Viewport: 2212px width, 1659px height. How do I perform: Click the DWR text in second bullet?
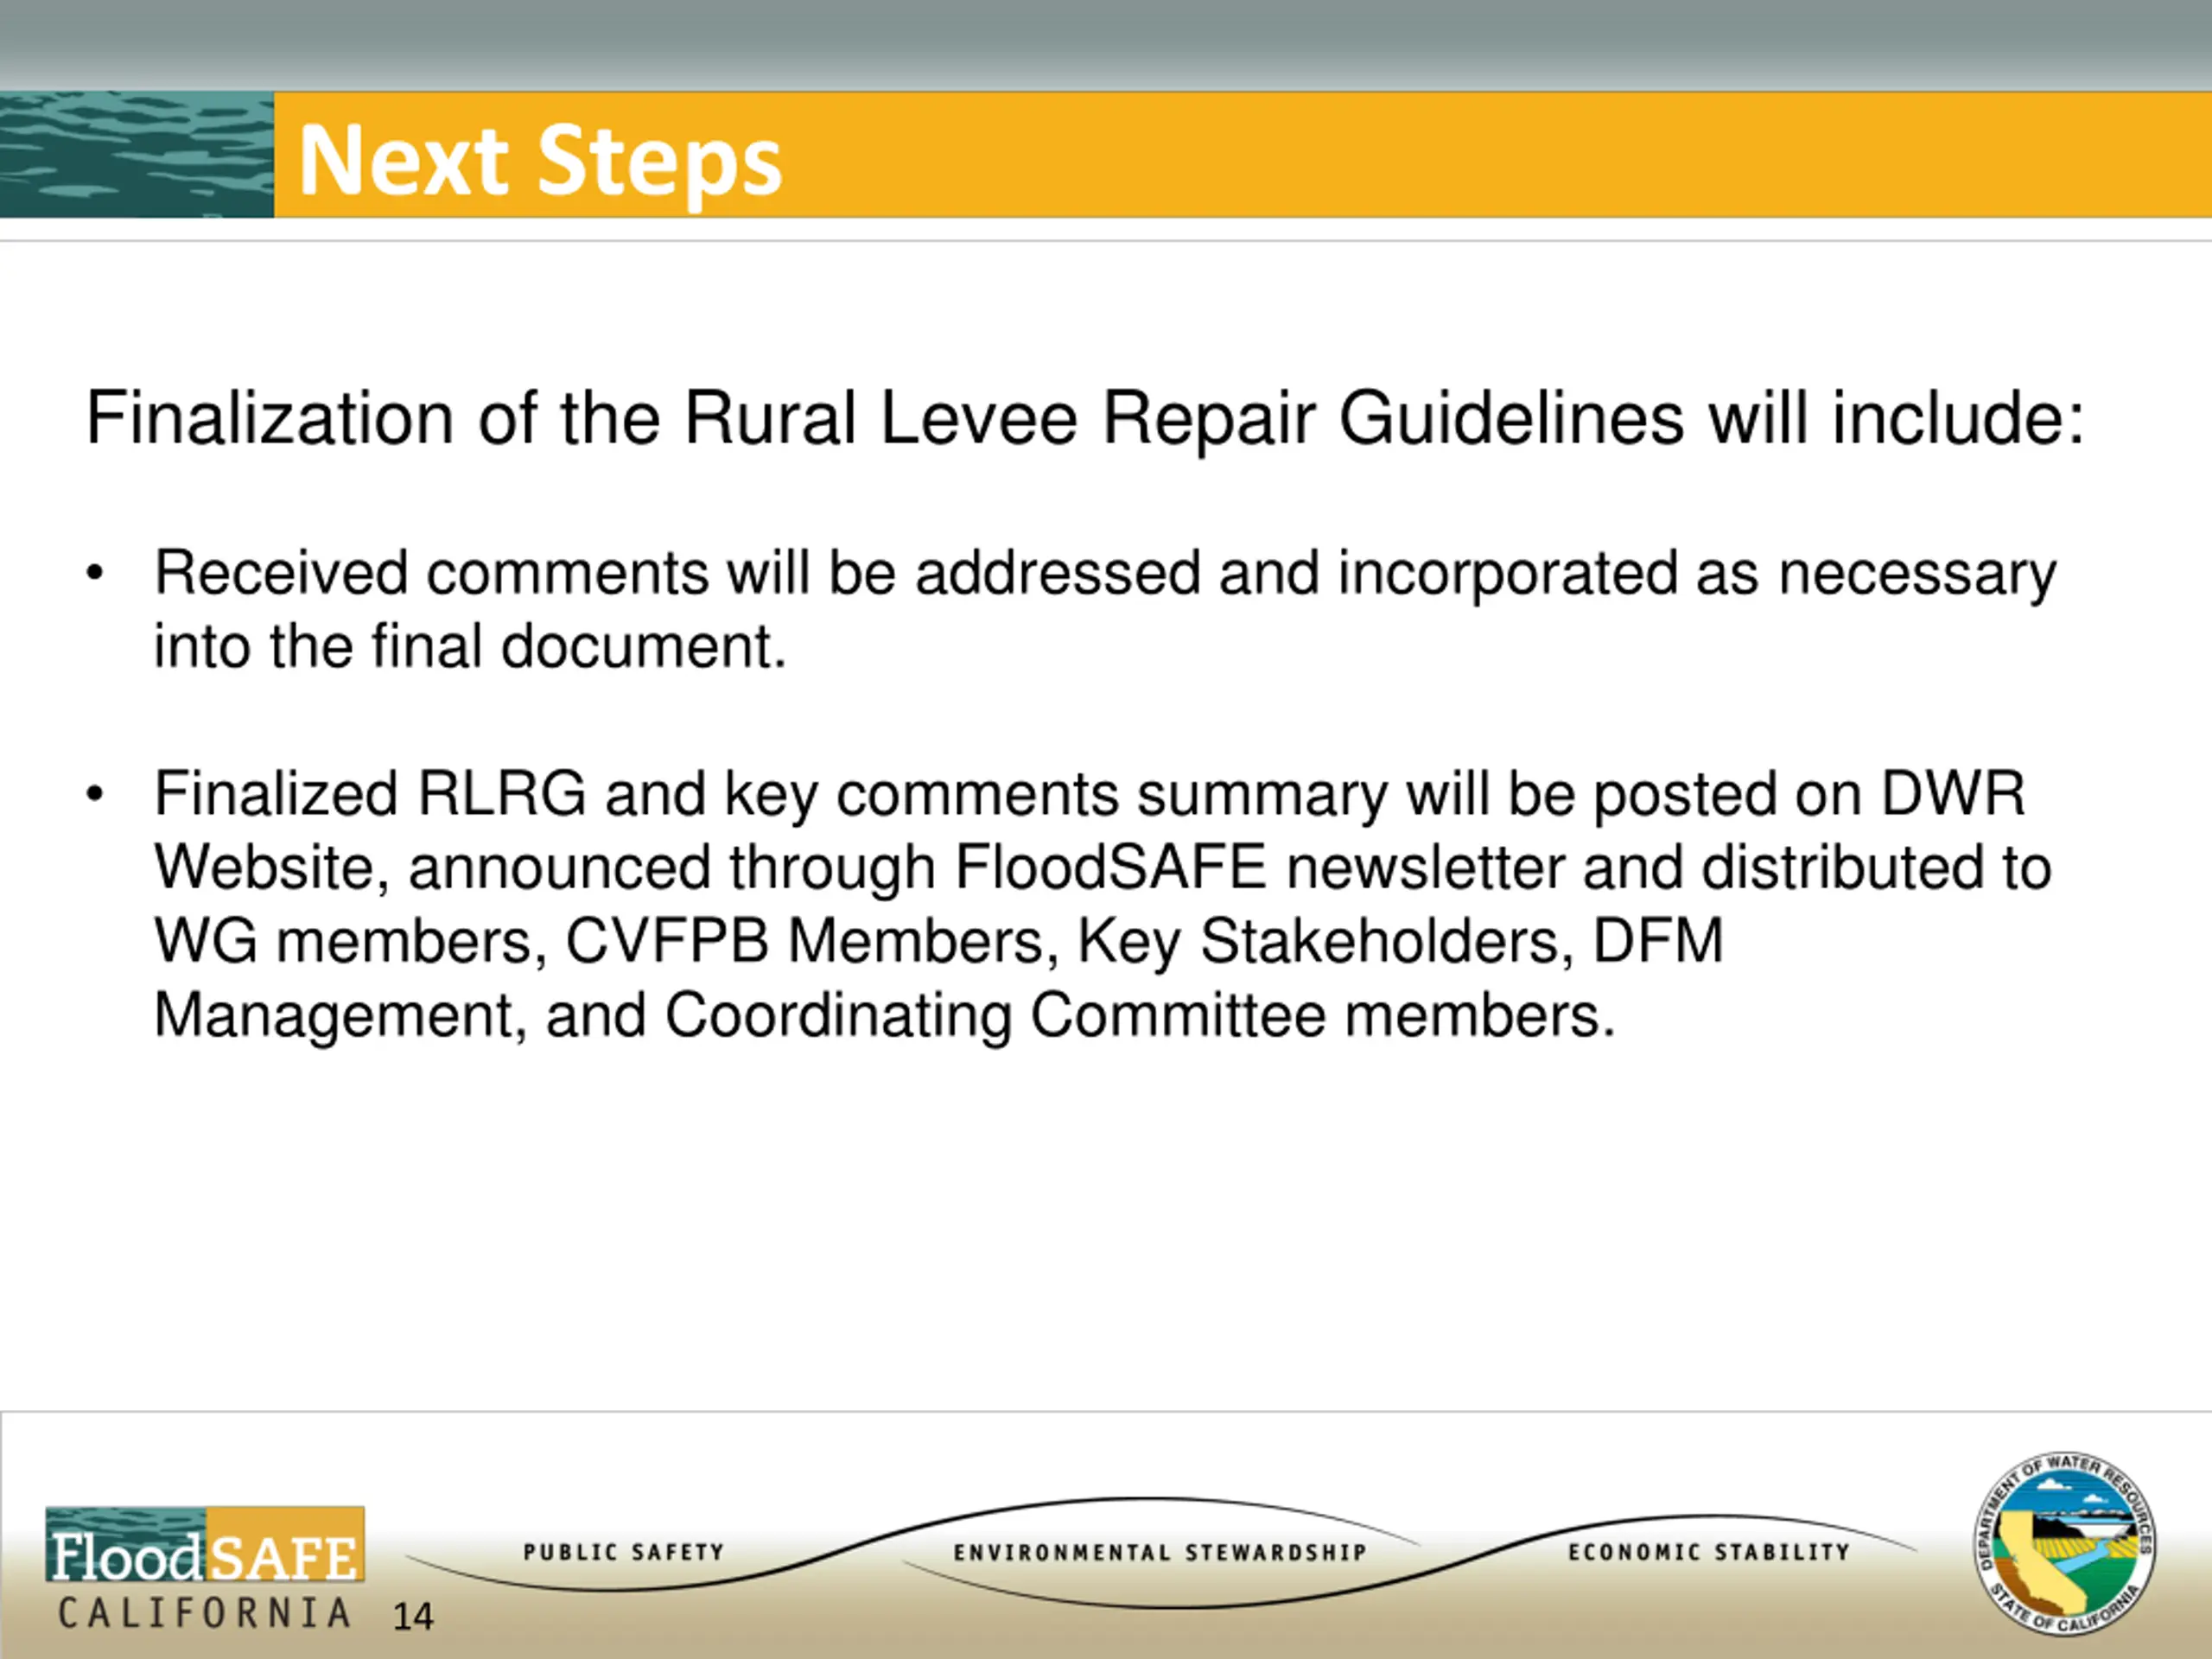(x=1952, y=794)
